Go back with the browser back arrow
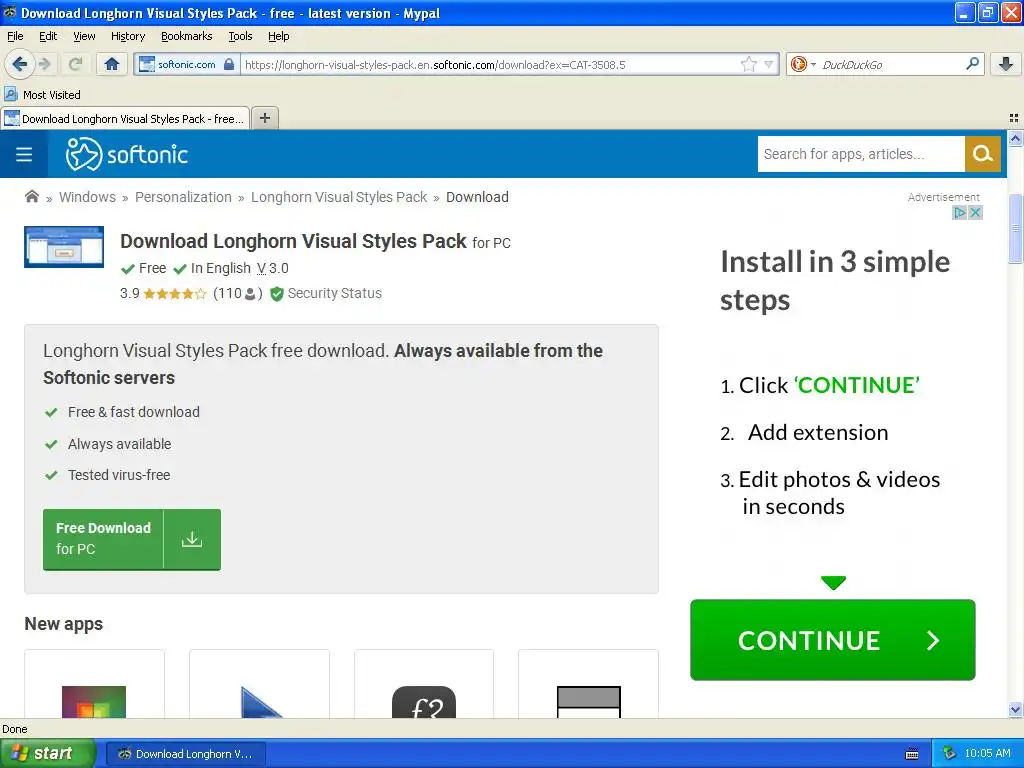1024x768 pixels. coord(19,64)
